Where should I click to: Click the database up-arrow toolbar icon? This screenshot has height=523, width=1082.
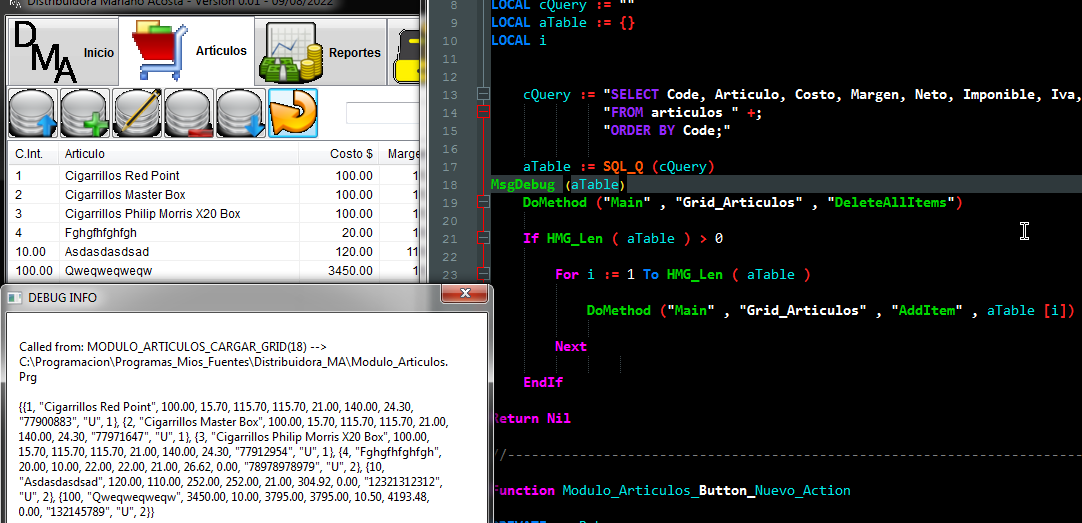pos(32,113)
